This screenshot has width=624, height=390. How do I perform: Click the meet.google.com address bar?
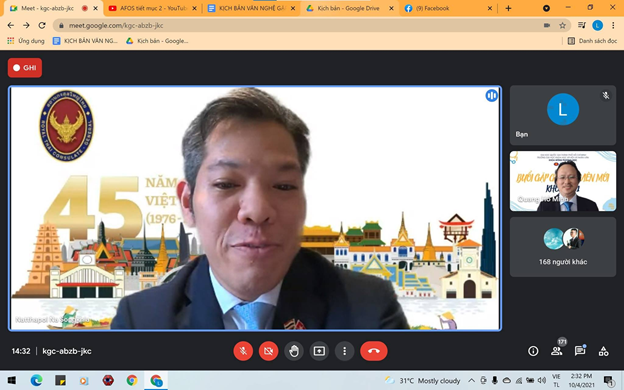pyautogui.click(x=302, y=25)
